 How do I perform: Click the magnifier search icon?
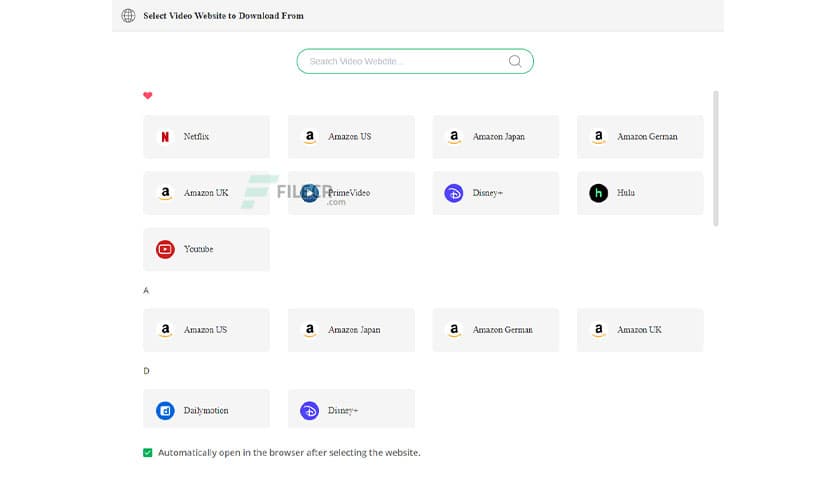(x=515, y=61)
